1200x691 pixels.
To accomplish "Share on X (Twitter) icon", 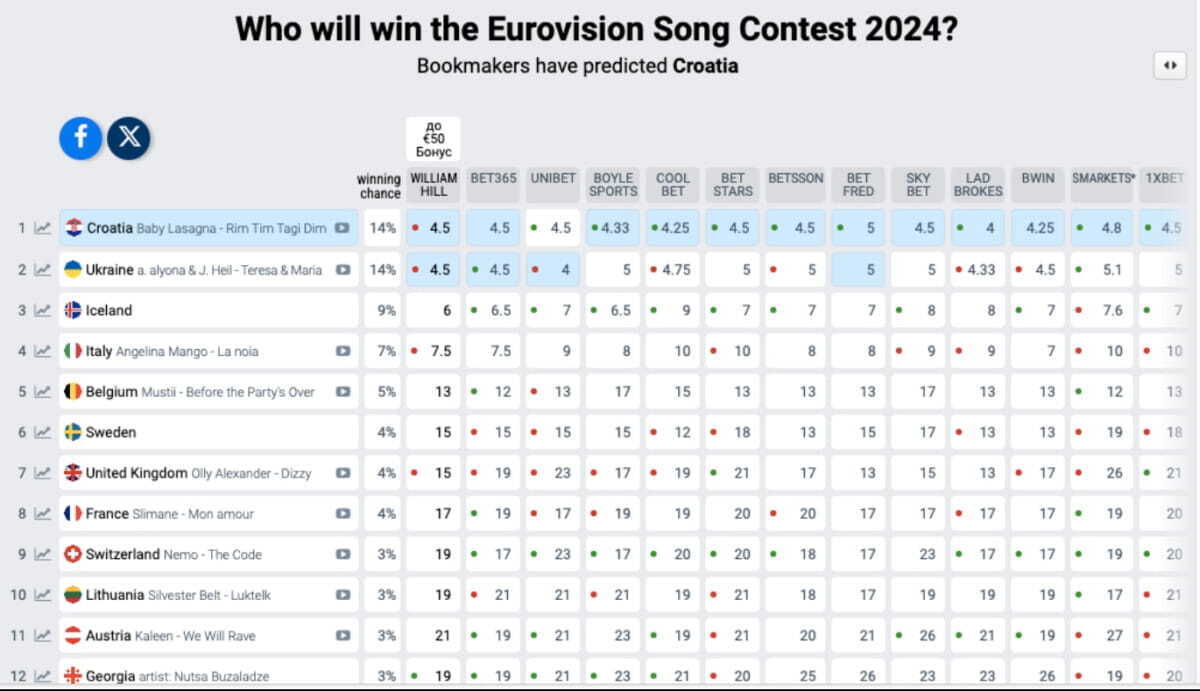I will pos(129,138).
